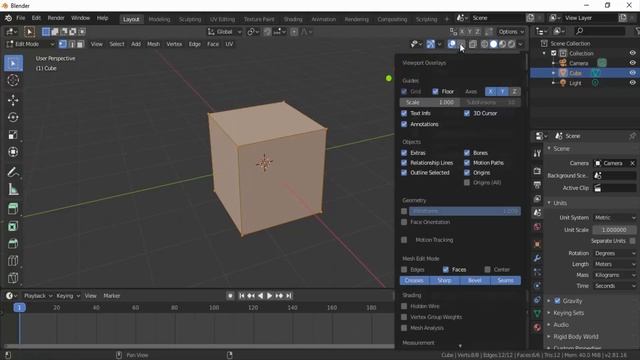Uncheck the 3D Cursor overlay
The image size is (640, 360).
click(467, 113)
